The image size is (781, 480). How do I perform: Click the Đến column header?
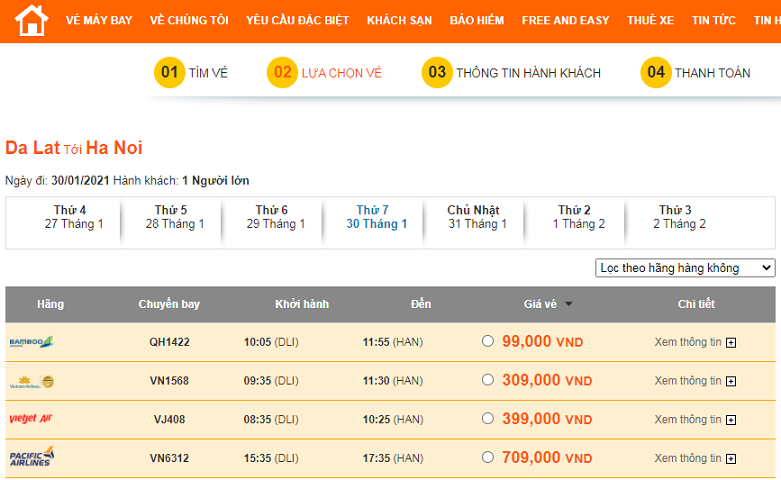(x=421, y=304)
